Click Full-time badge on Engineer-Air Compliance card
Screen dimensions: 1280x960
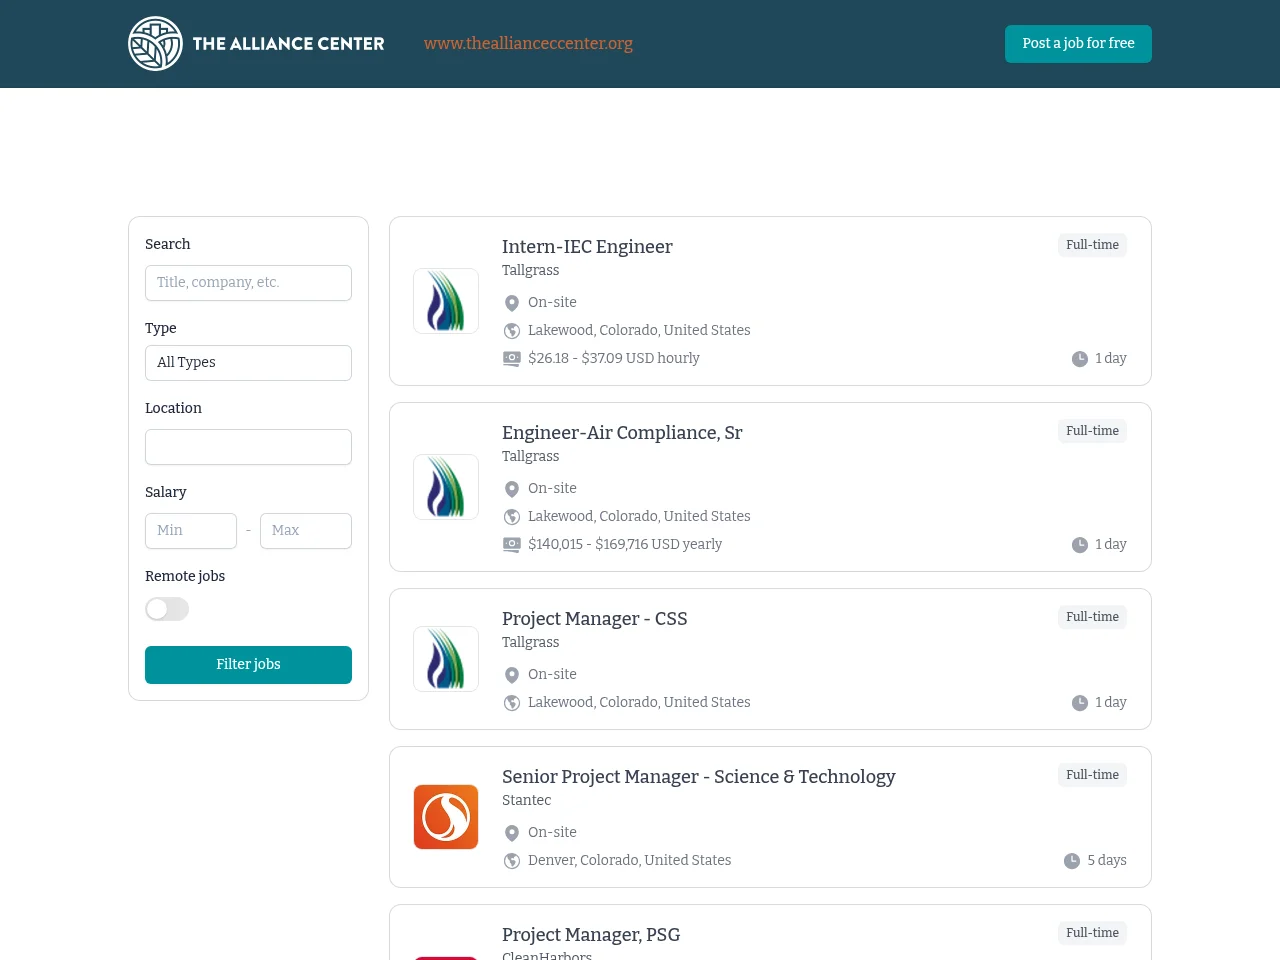click(1092, 431)
